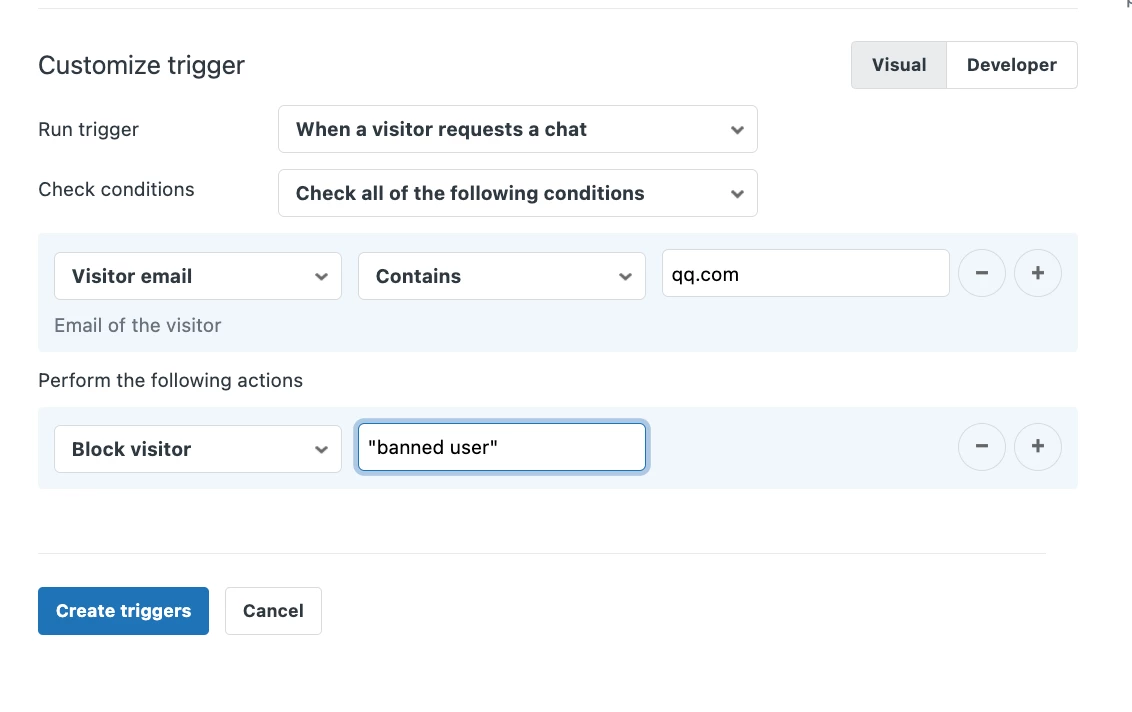The width and height of the screenshot is (1132, 712).
Task: Focus the qq.com condition value field
Action: tap(805, 274)
